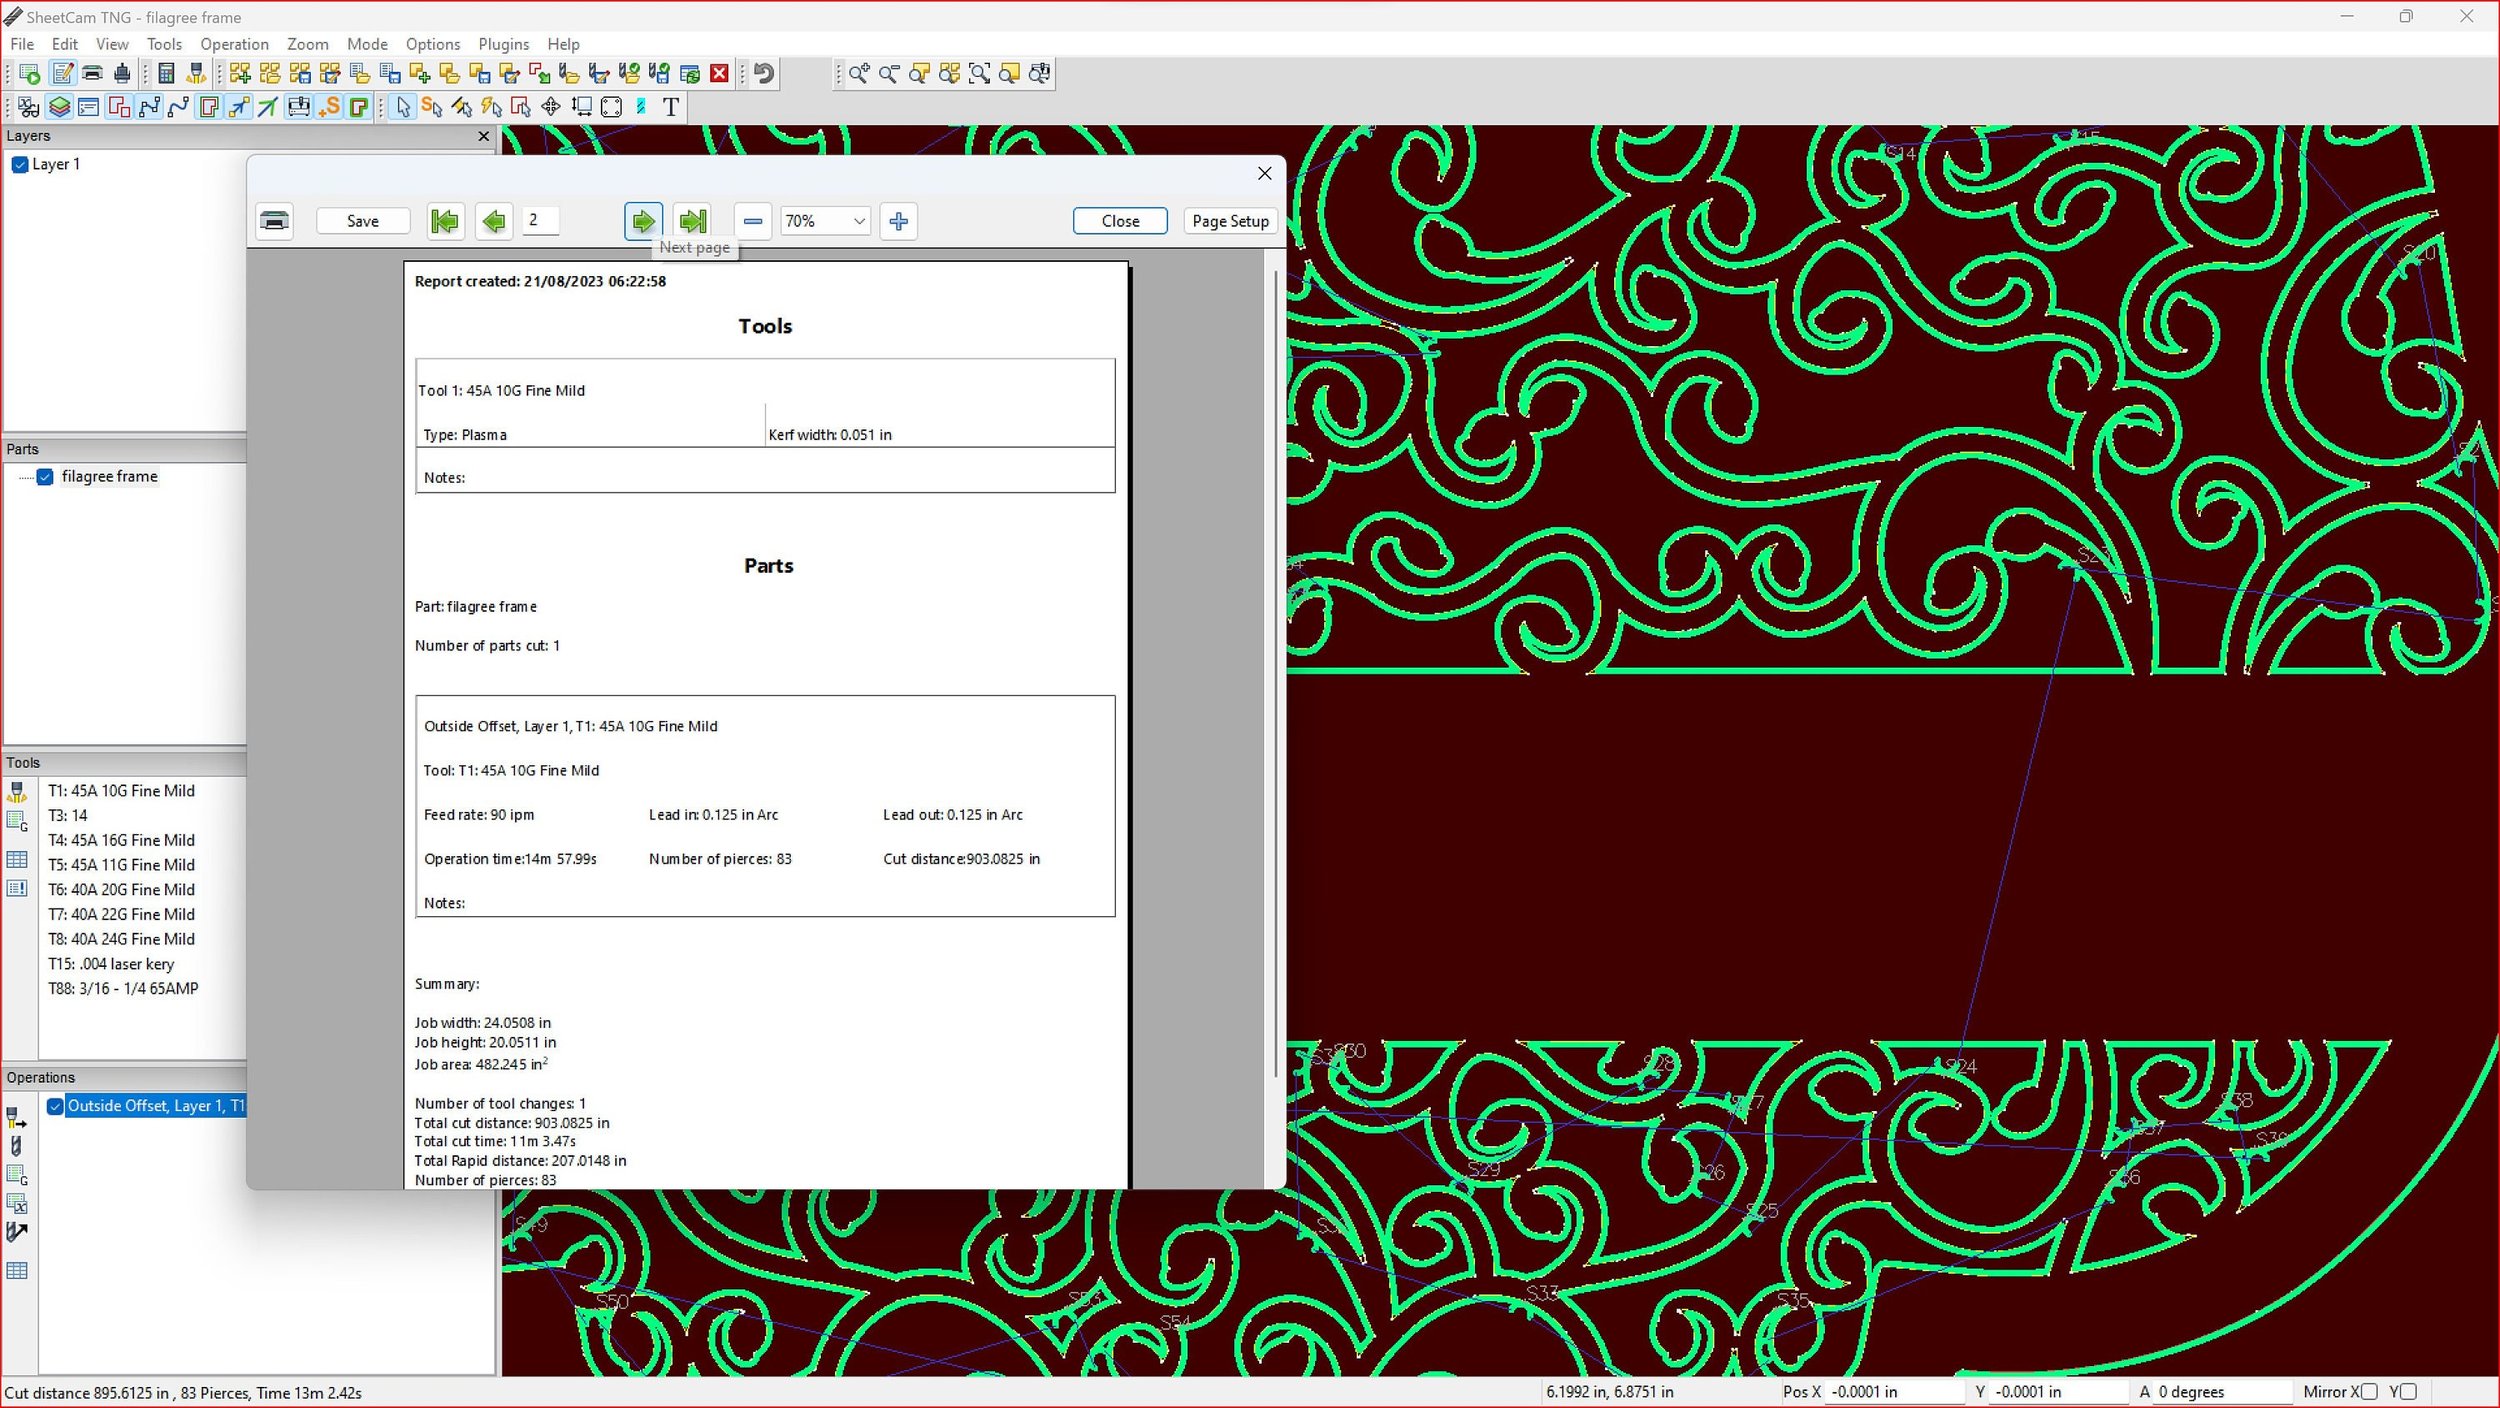Open the job report notepad icon

(62, 74)
